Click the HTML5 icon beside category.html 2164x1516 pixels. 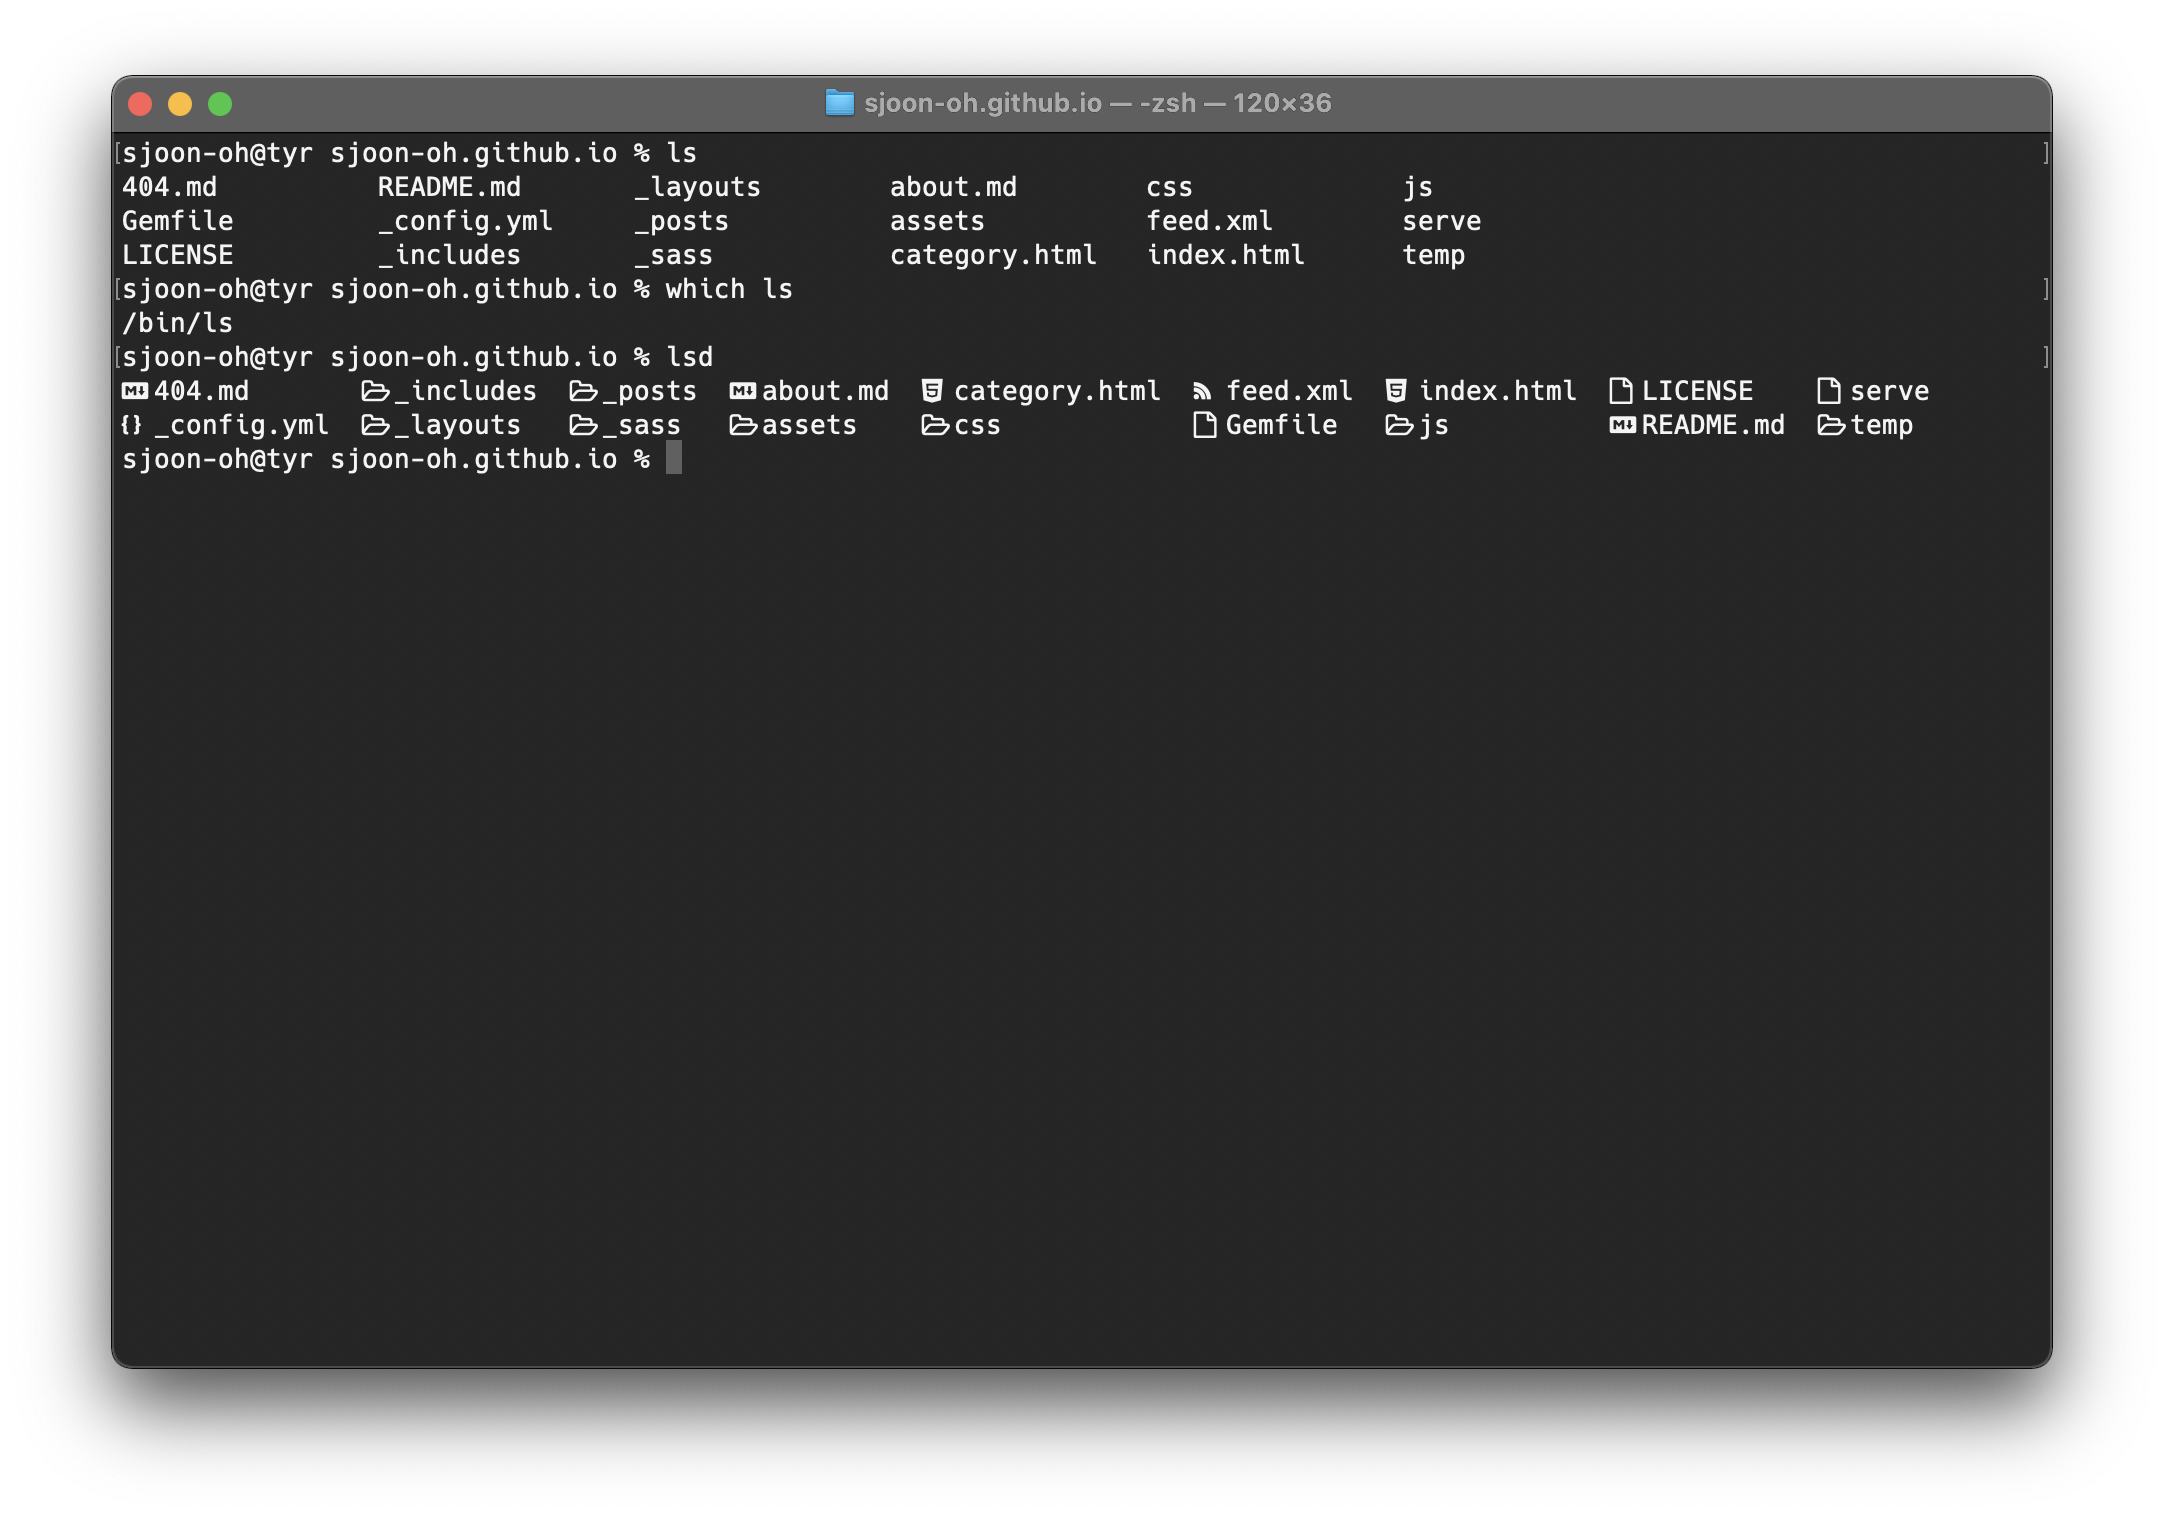tap(932, 391)
